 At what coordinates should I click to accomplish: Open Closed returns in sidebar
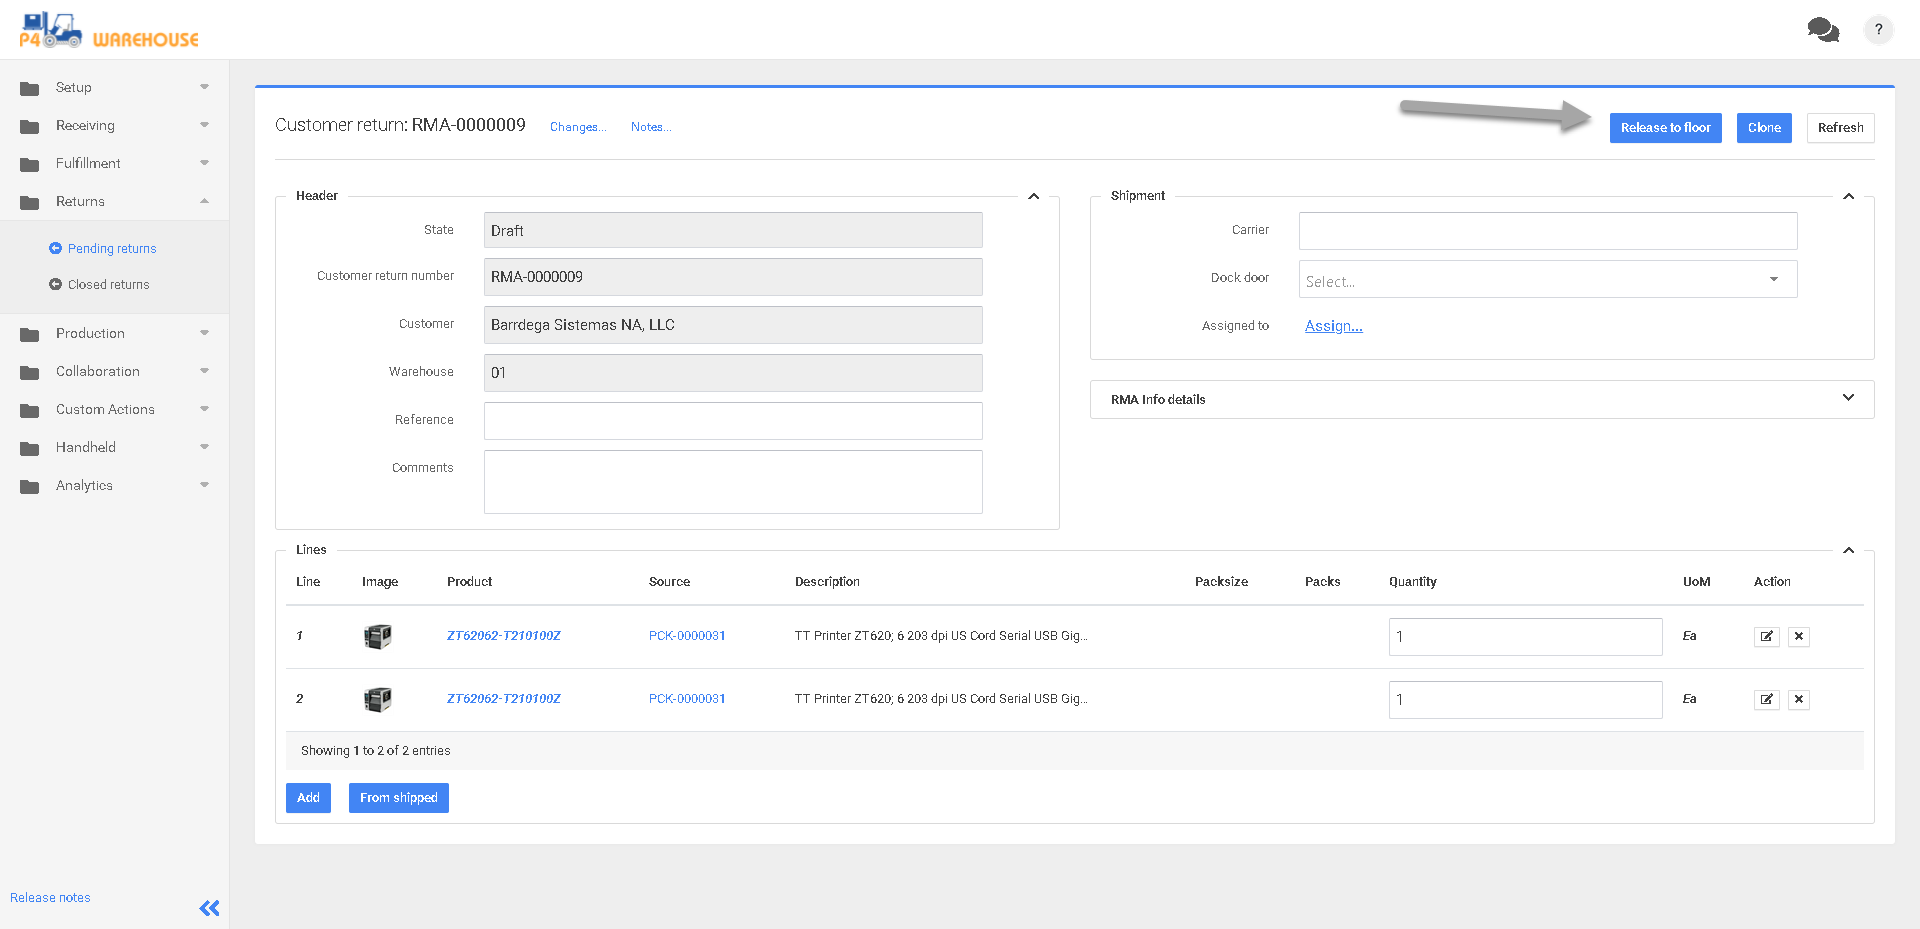[x=108, y=285]
